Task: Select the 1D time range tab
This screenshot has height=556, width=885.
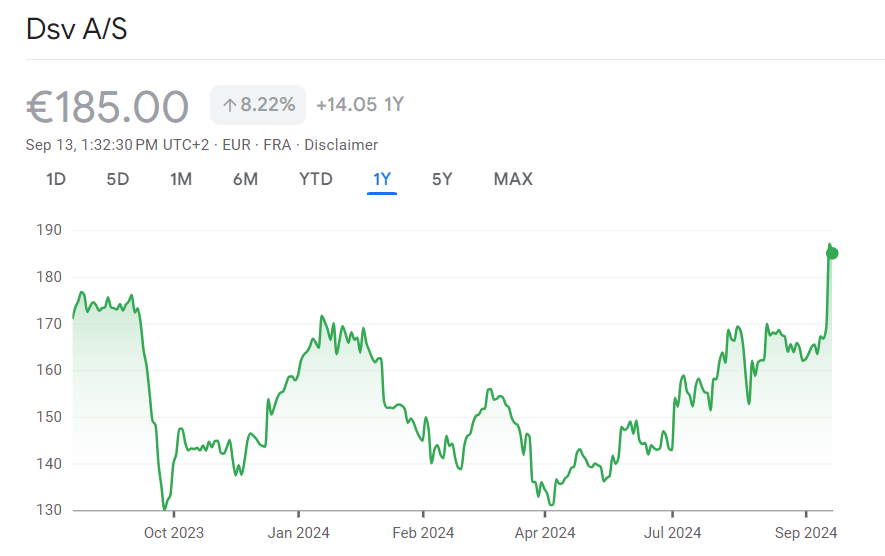Action: 56,180
